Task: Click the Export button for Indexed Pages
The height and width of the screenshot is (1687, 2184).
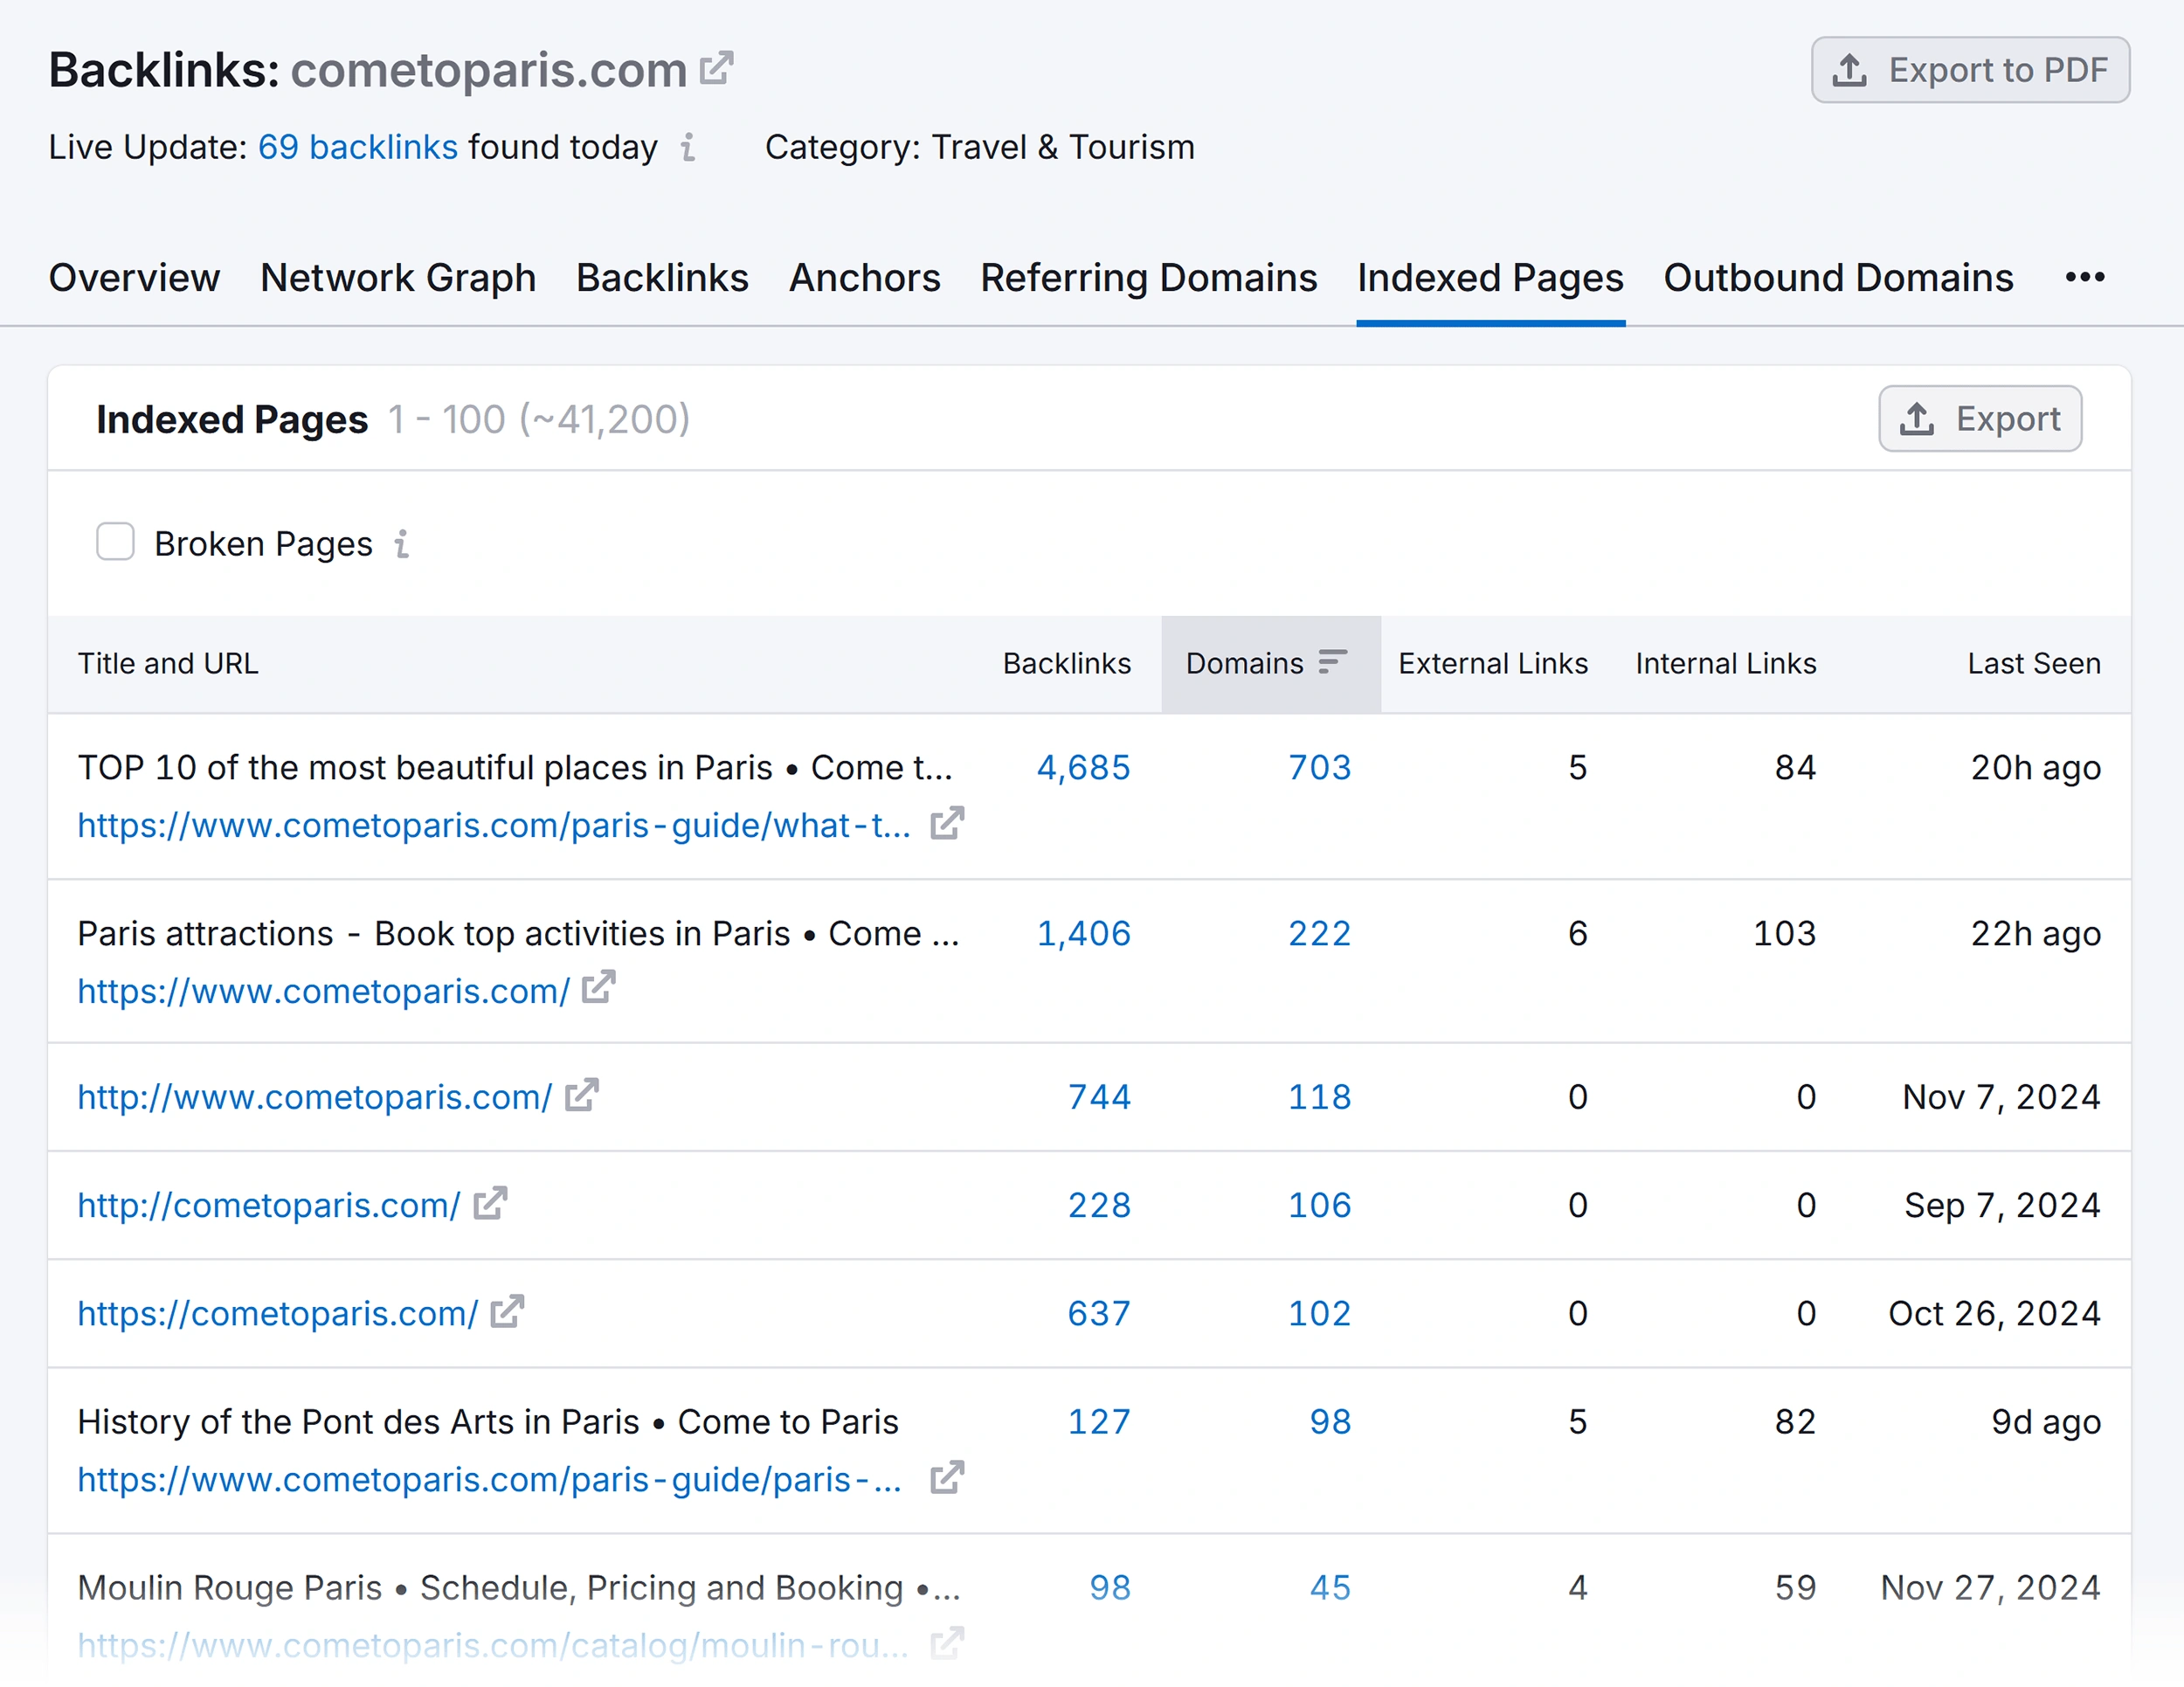Action: [1980, 419]
